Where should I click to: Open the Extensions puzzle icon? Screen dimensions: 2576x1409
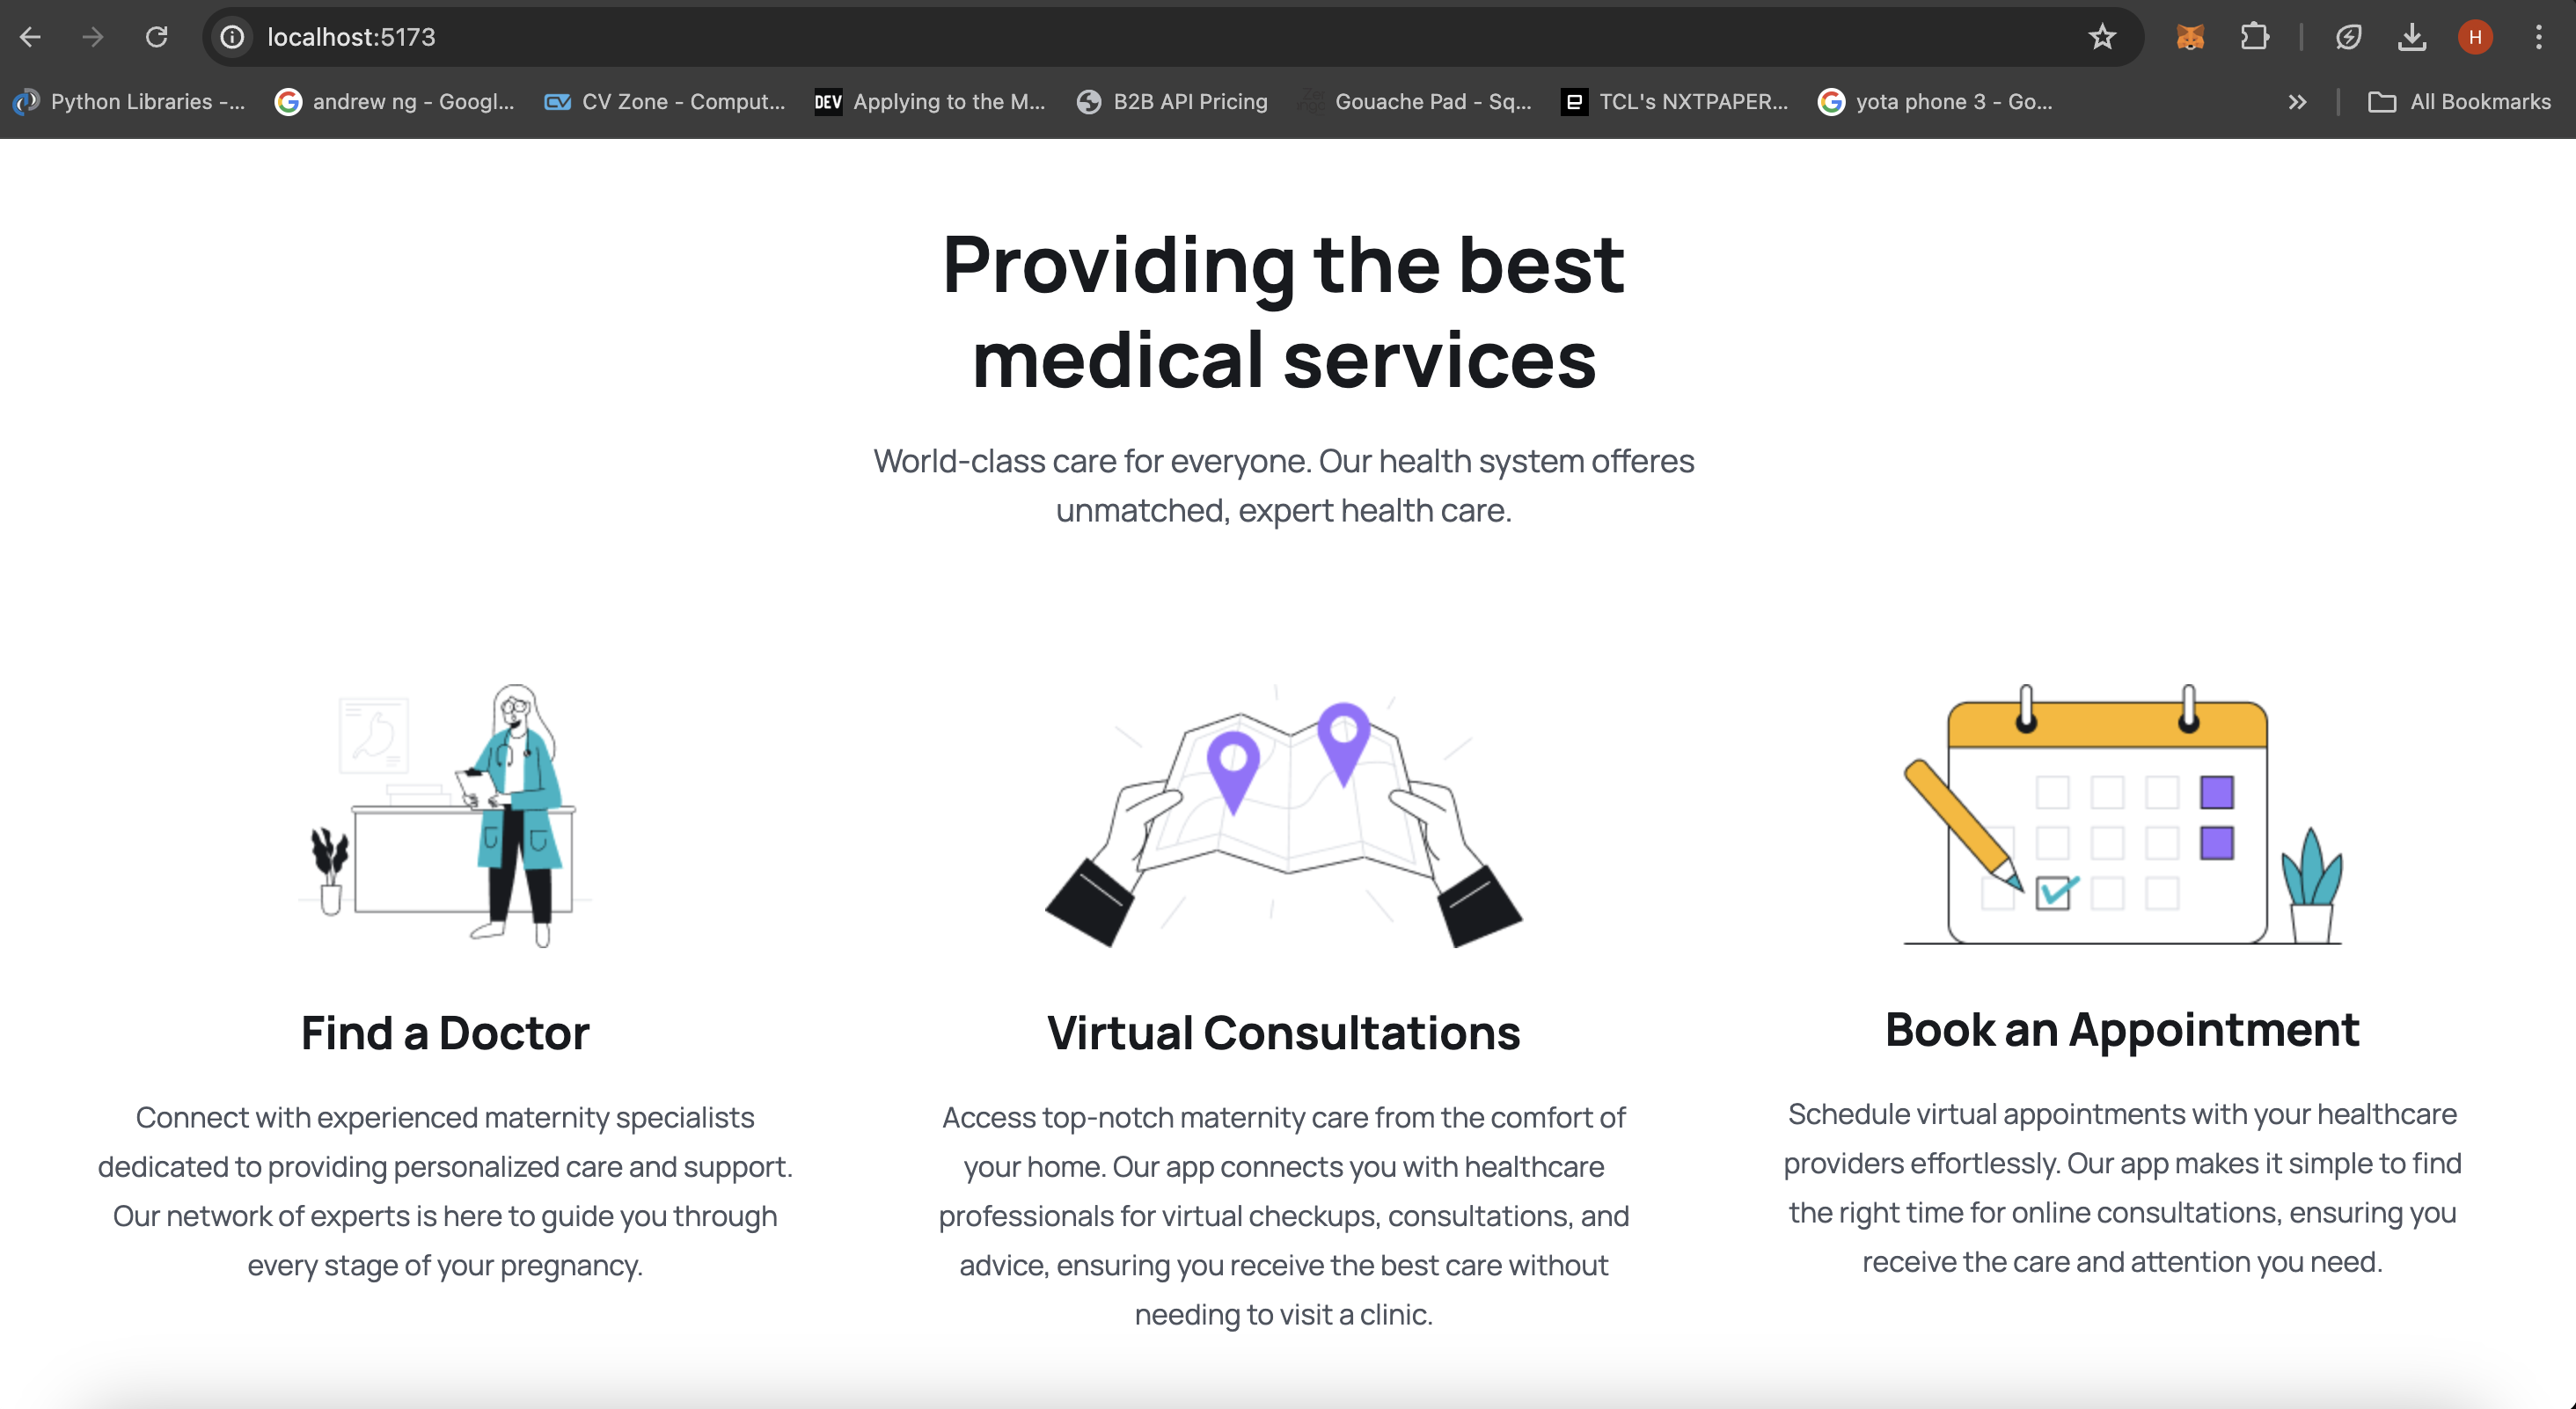coord(2254,37)
